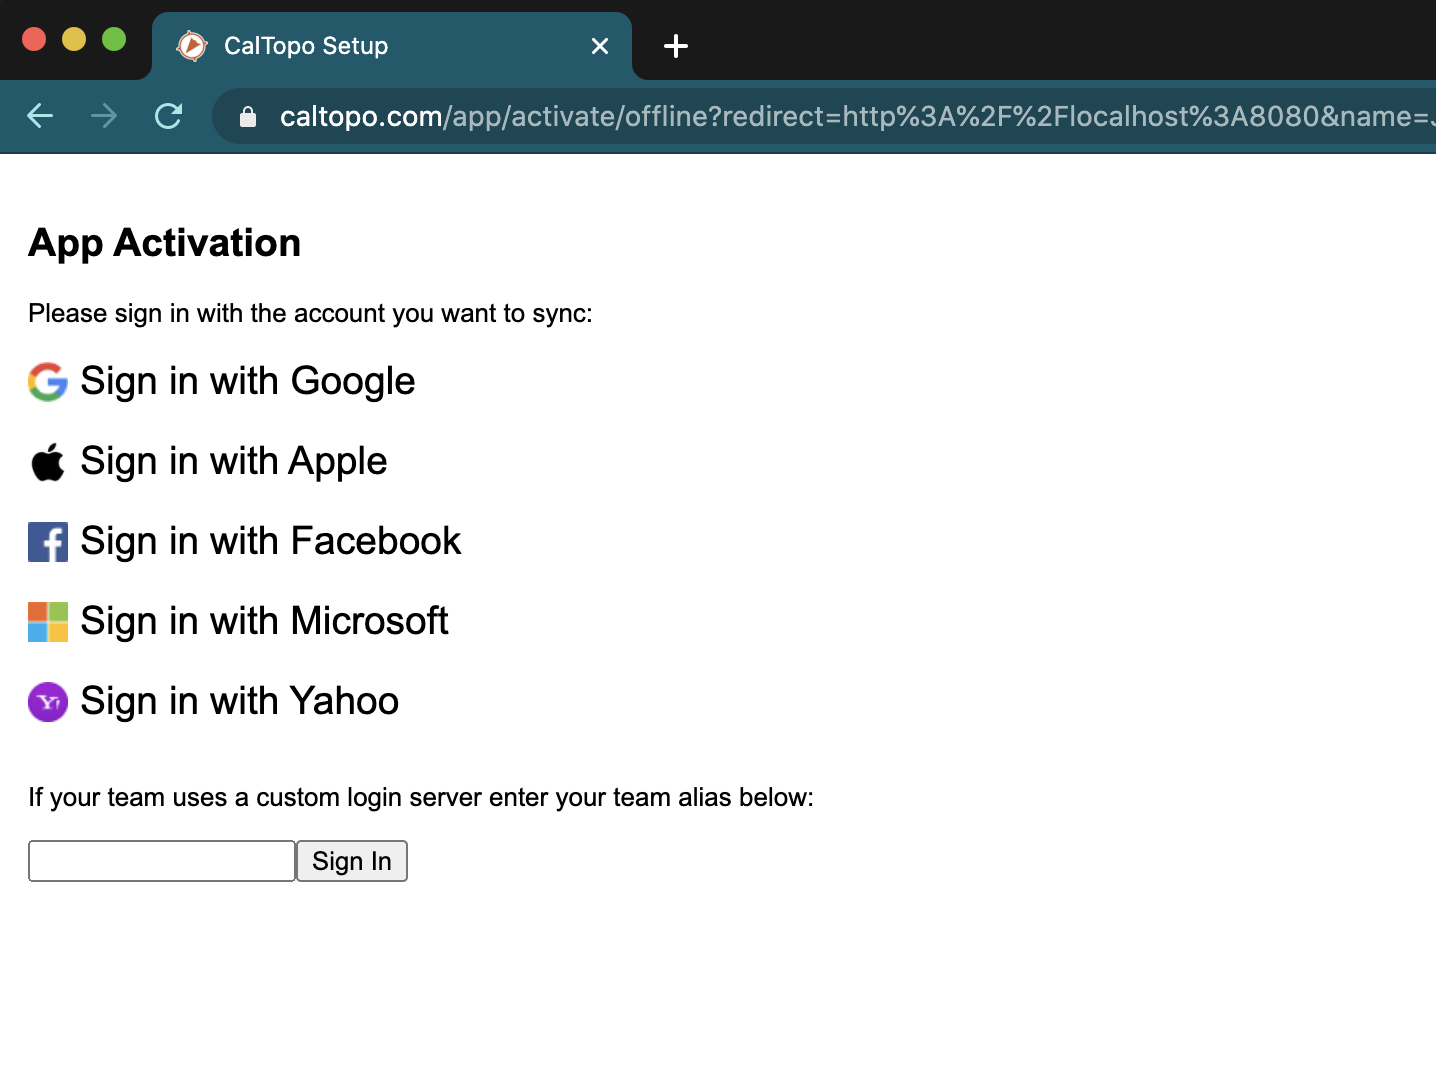Click the Facebook logo icon
Screen dimensions: 1436x1070
[48, 542]
